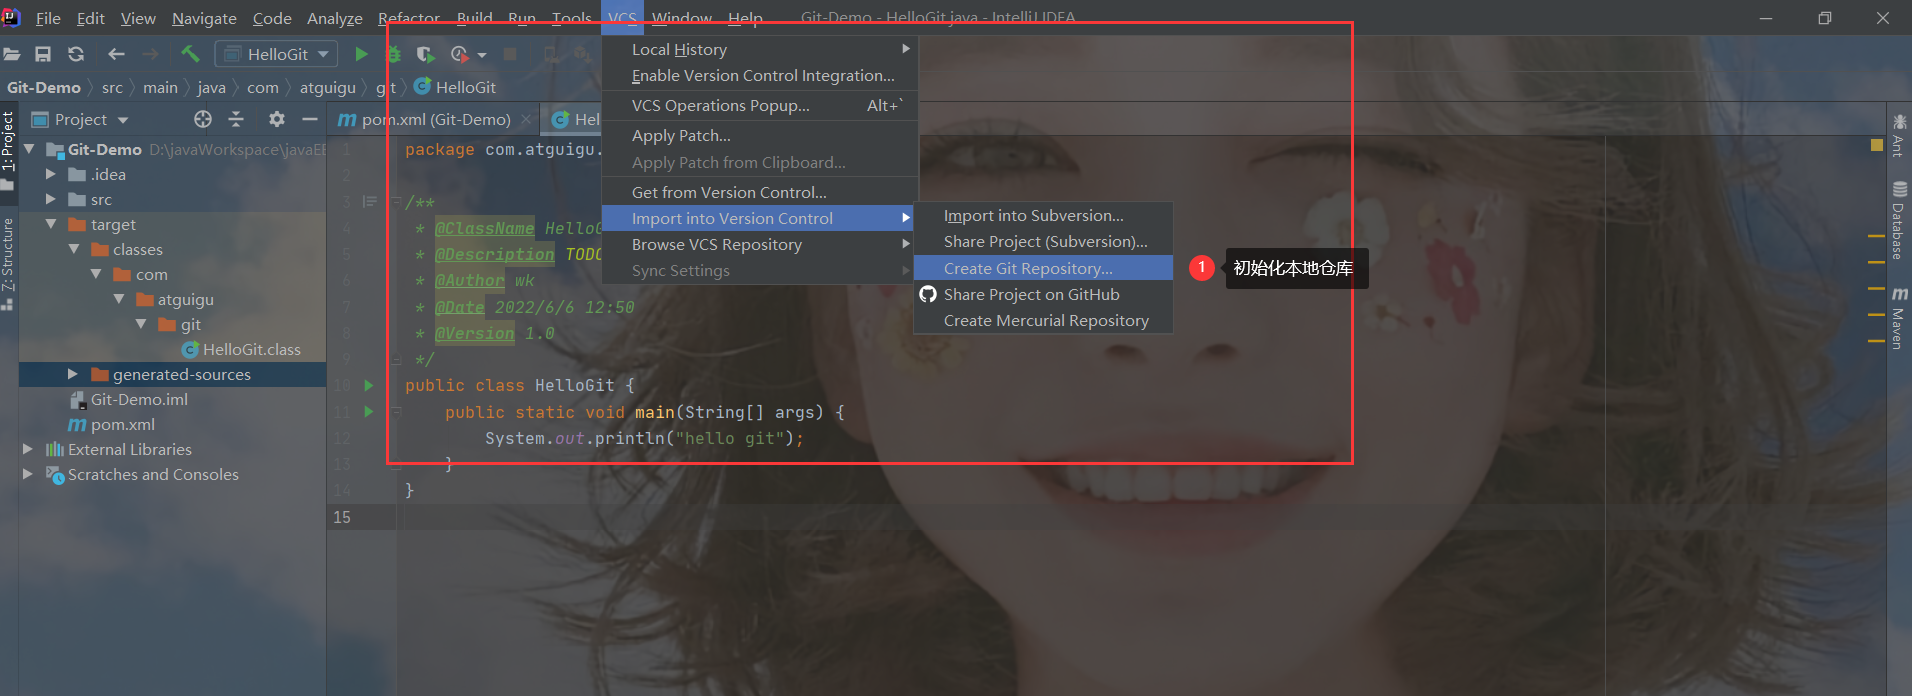Select Share Project (Subversion)...
This screenshot has height=696, width=1912.
tap(1043, 241)
